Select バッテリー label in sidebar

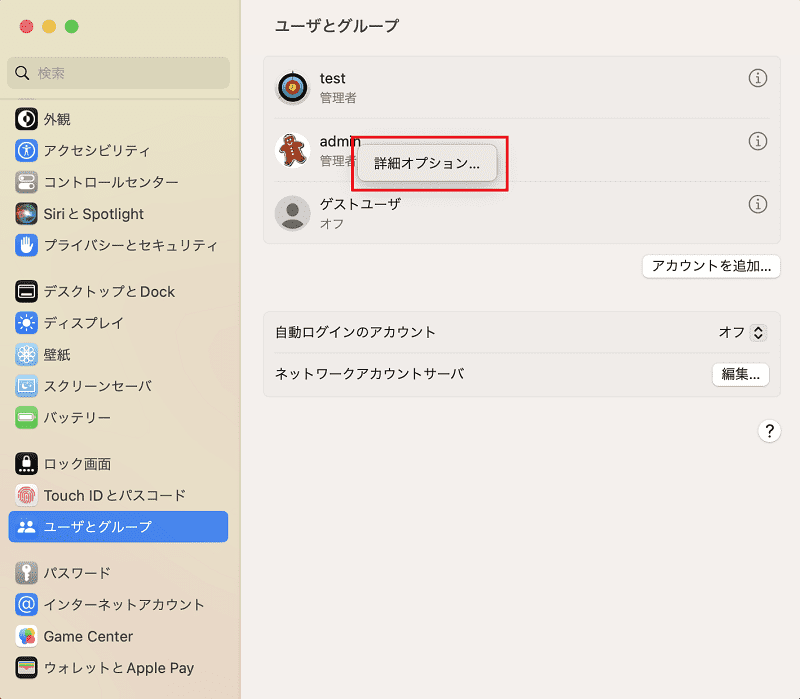point(77,418)
